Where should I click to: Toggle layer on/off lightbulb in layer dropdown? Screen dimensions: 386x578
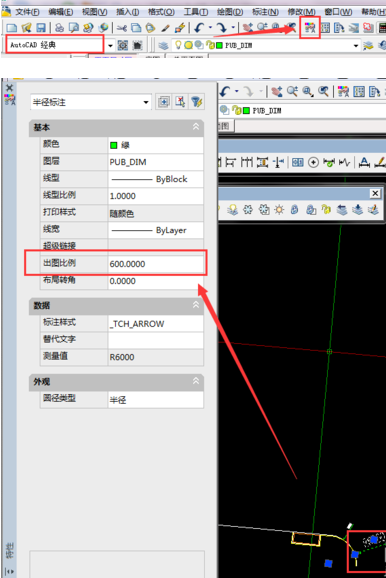click(178, 45)
